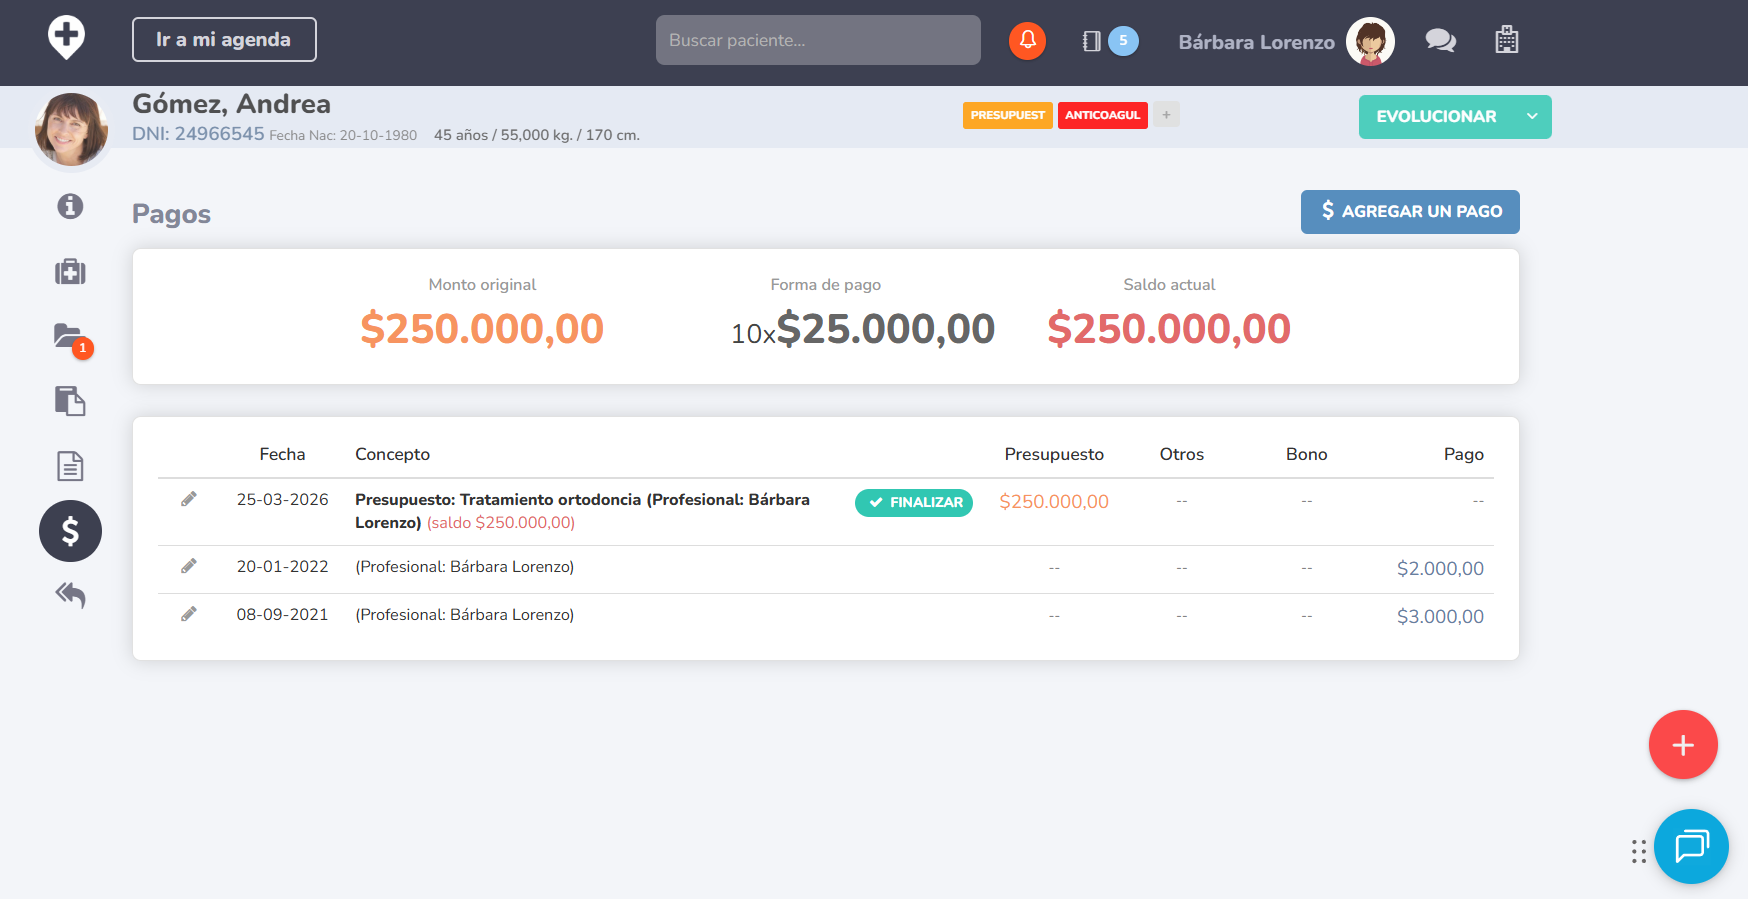Image resolution: width=1748 pixels, height=899 pixels.
Task: Click the Finalizar button on budget row
Action: [x=914, y=502]
